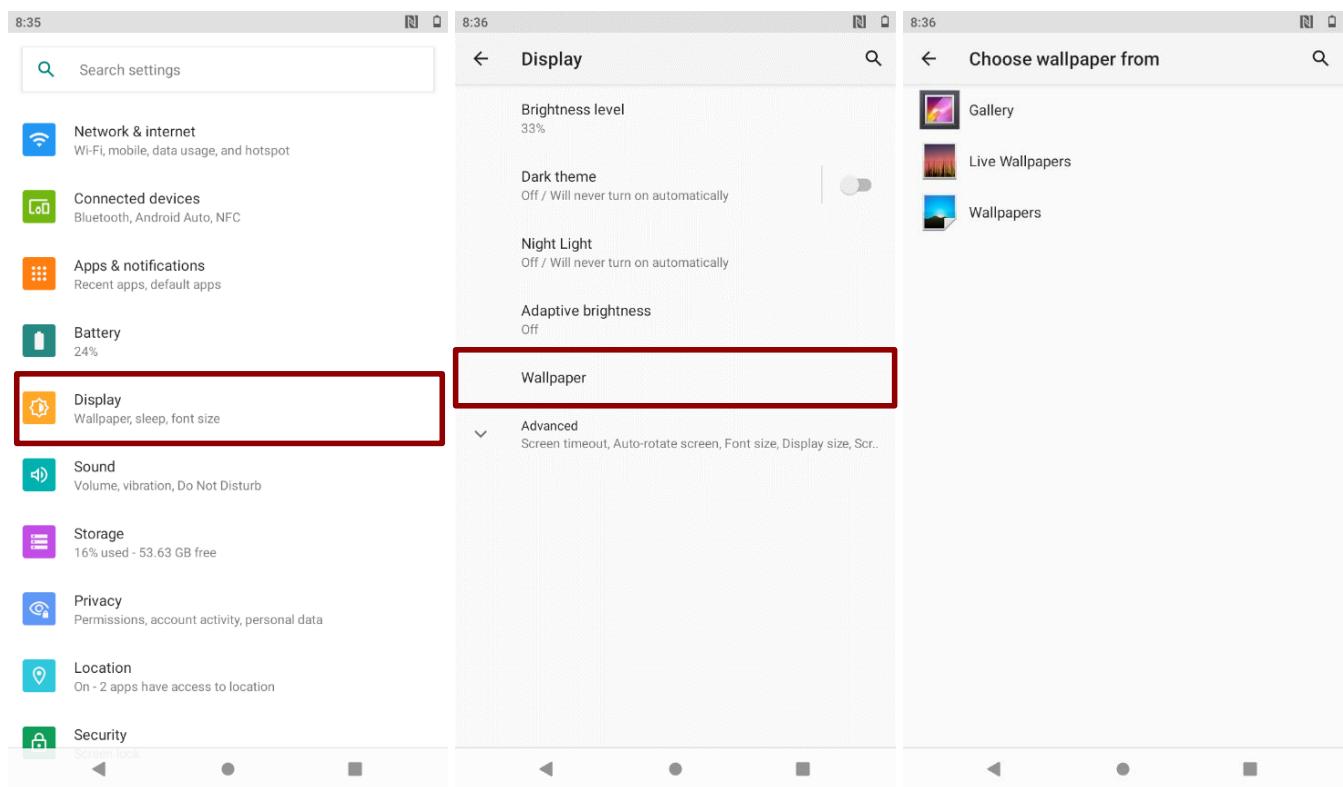The height and width of the screenshot is (787, 1343).
Task: Open Network & internet settings
Action: pyautogui.click(x=228, y=140)
